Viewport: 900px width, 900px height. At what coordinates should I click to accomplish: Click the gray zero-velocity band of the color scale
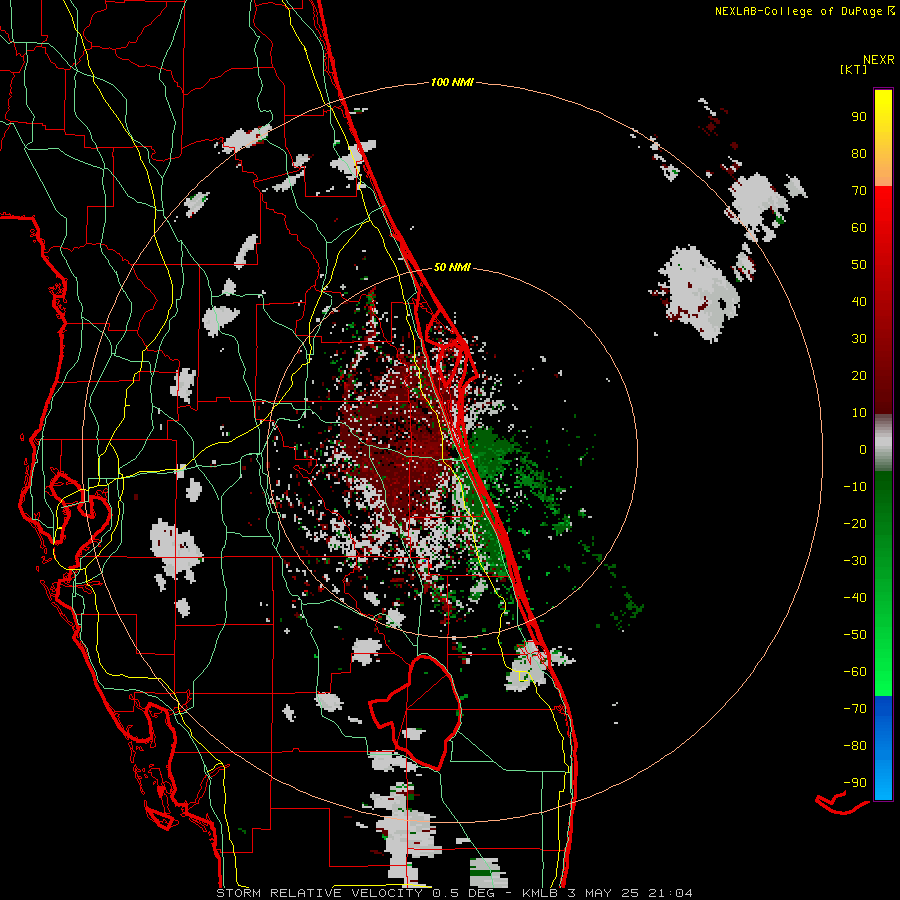883,443
